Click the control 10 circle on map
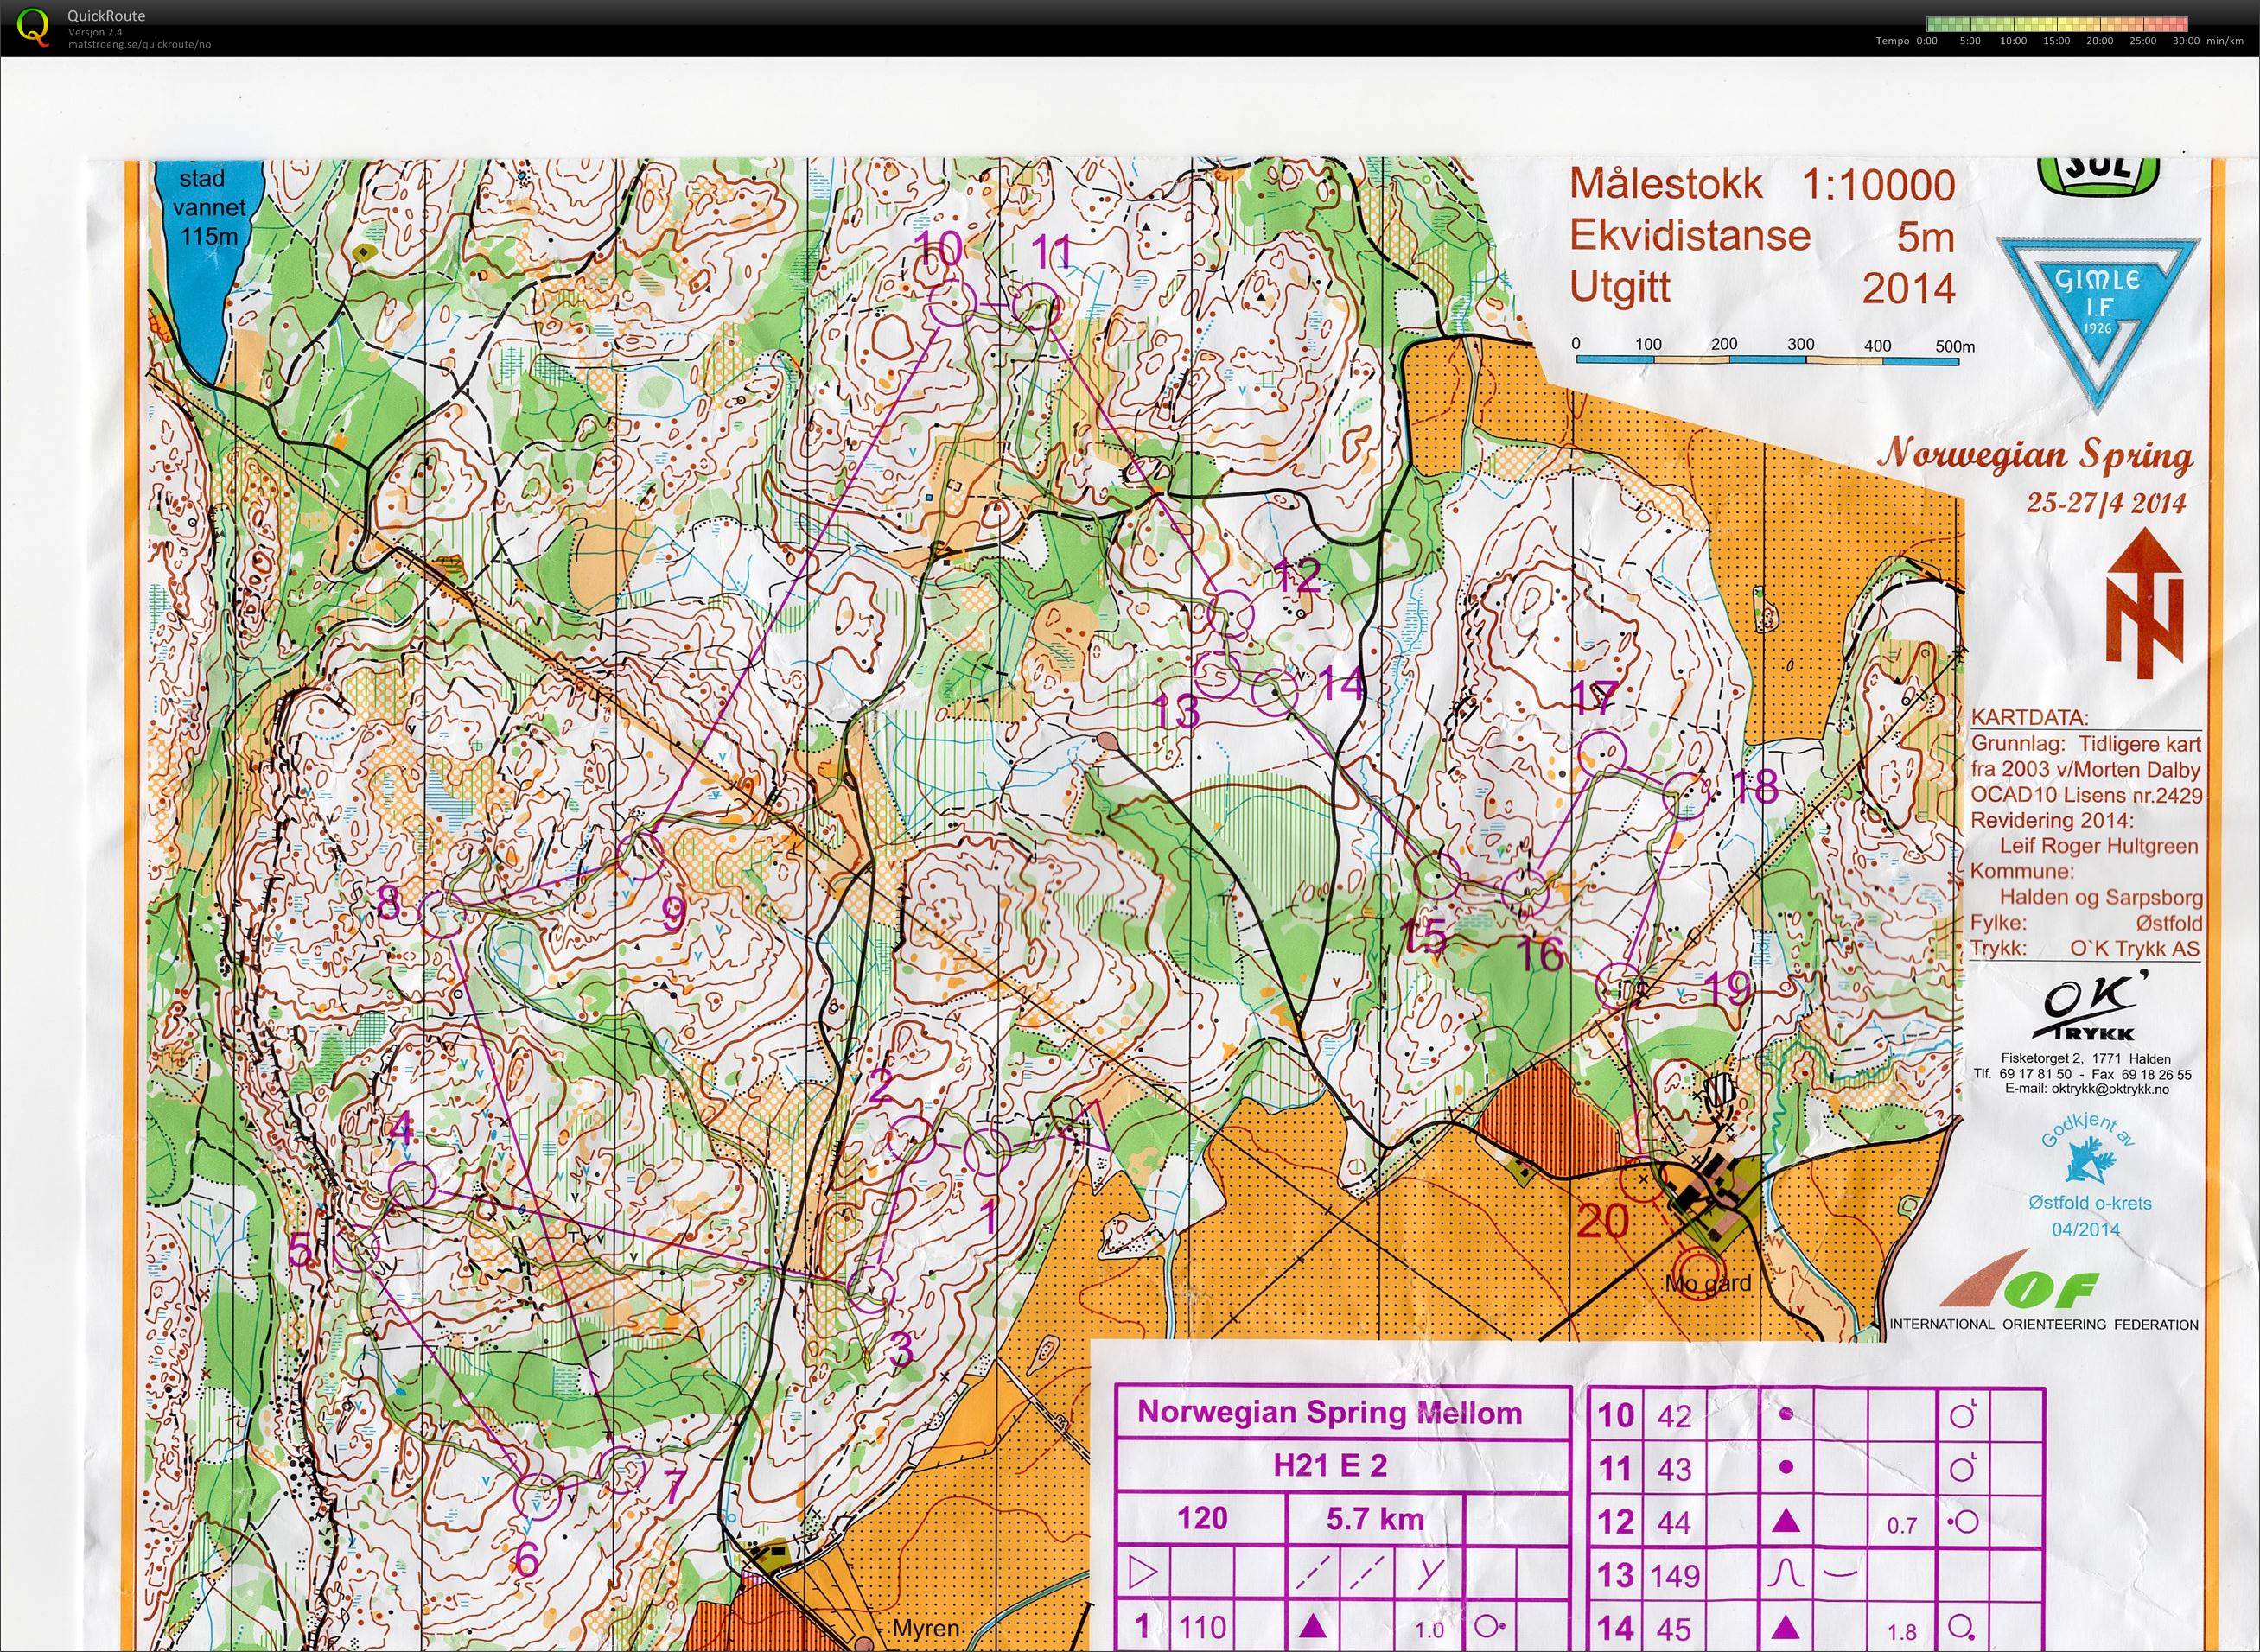Screen dimensions: 2260x1652 coord(951,303)
